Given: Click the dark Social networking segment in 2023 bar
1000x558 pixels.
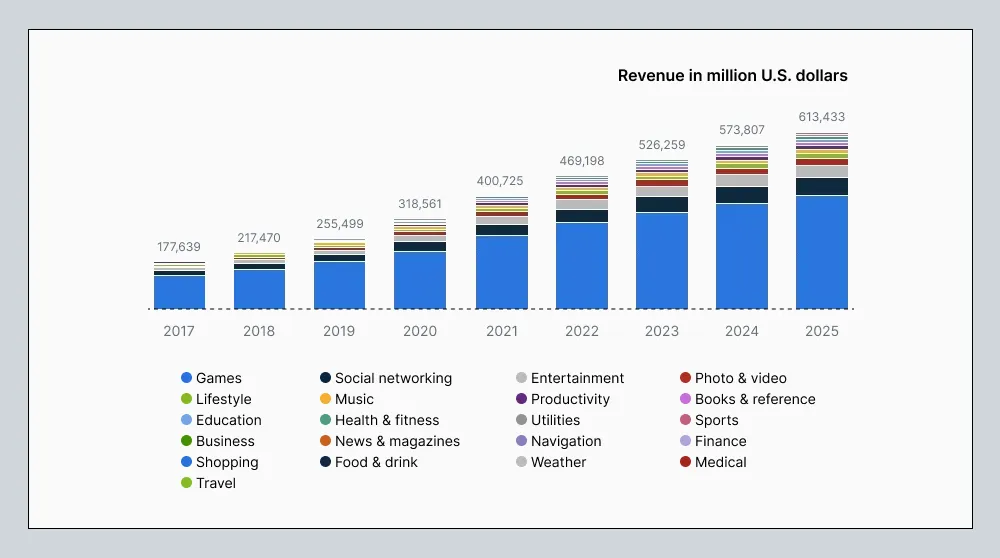Looking at the screenshot, I should pos(662,204).
